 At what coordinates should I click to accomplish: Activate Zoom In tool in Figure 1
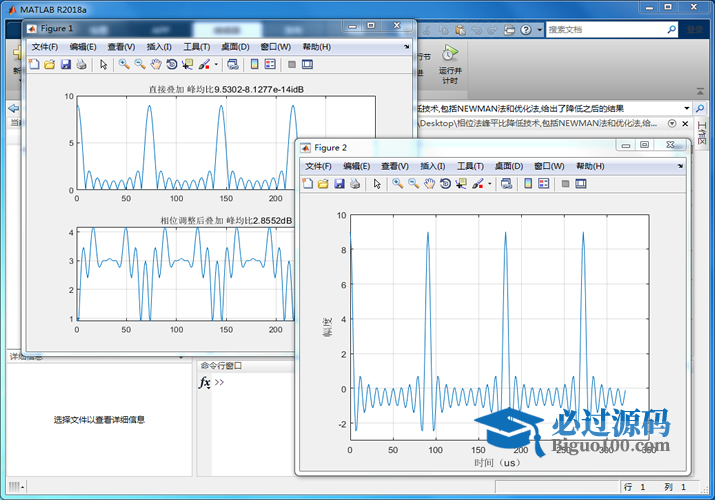click(124, 64)
